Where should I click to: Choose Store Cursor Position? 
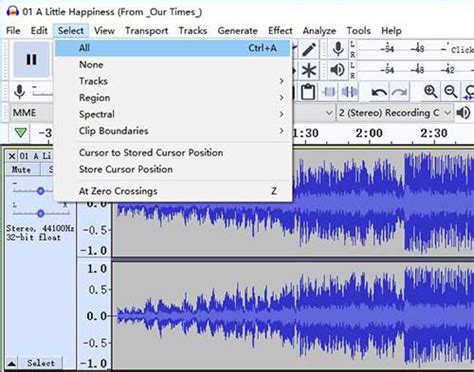(x=173, y=169)
